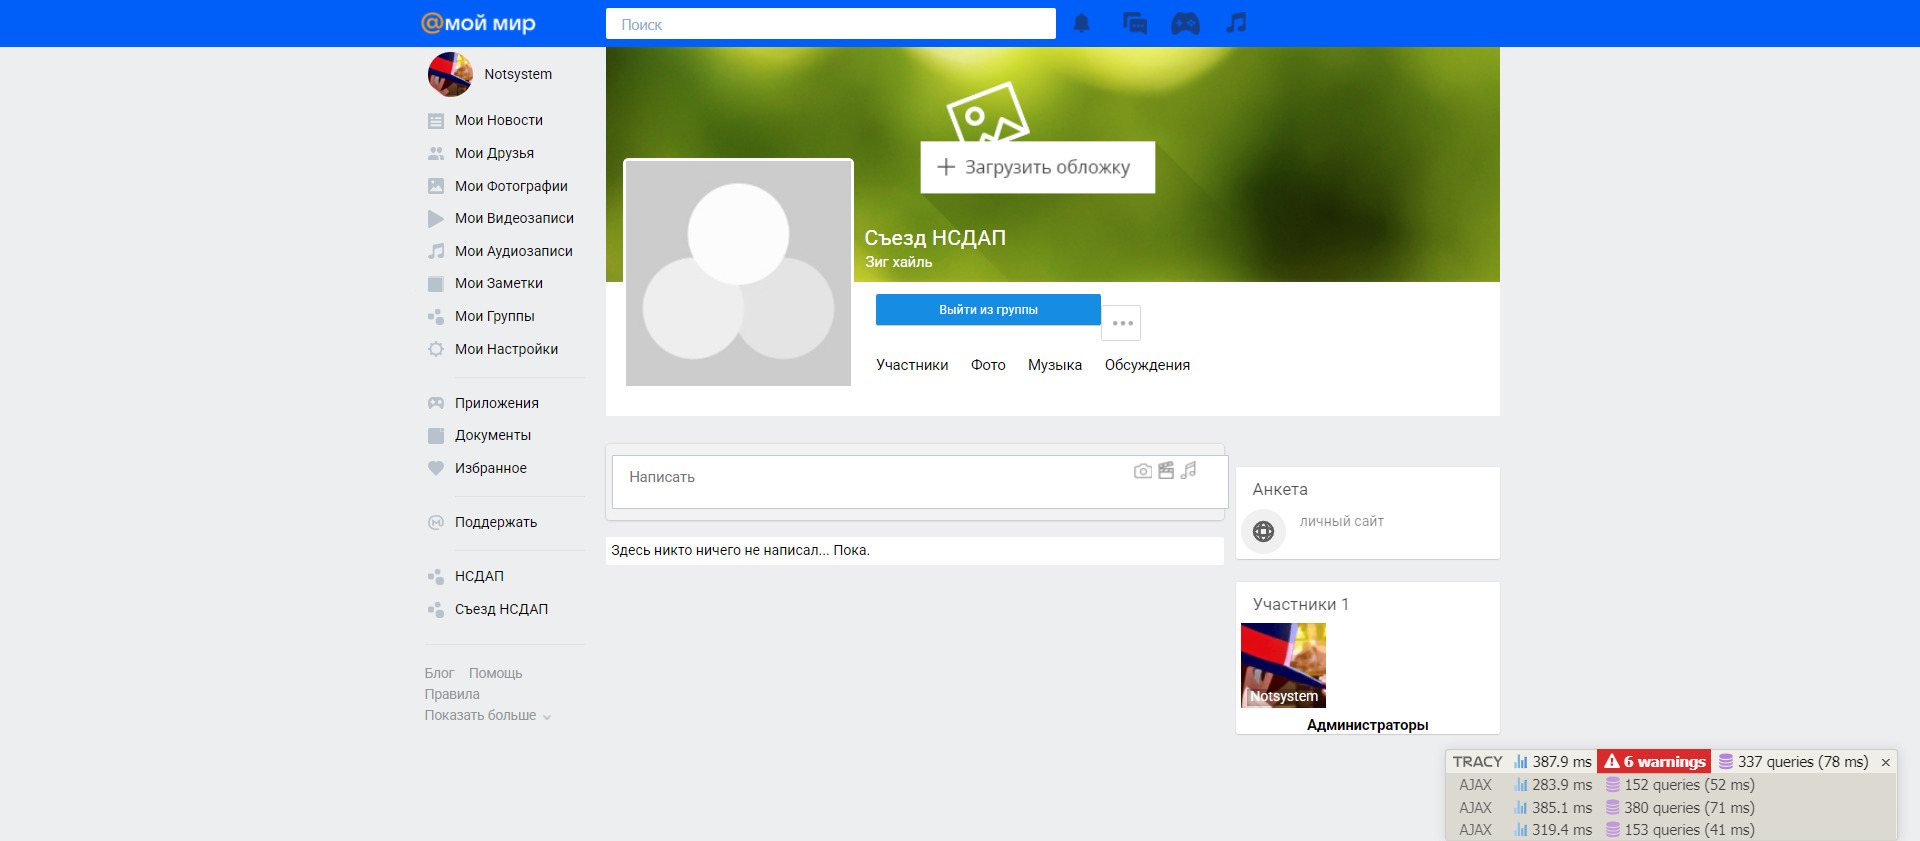Switch to the Участники tab

coord(912,365)
